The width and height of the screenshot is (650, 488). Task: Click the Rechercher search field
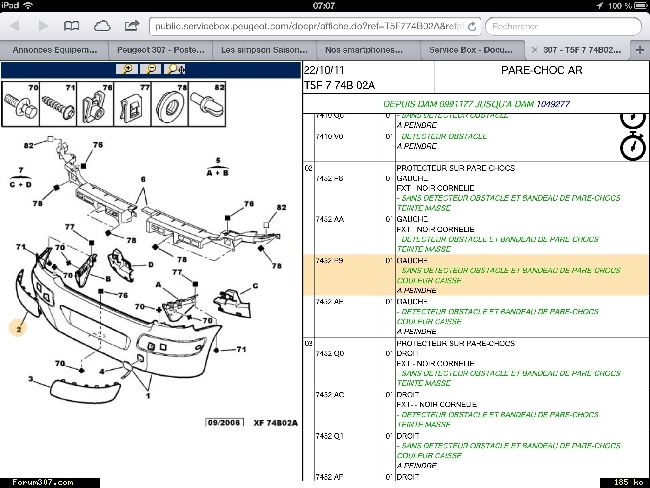click(563, 26)
